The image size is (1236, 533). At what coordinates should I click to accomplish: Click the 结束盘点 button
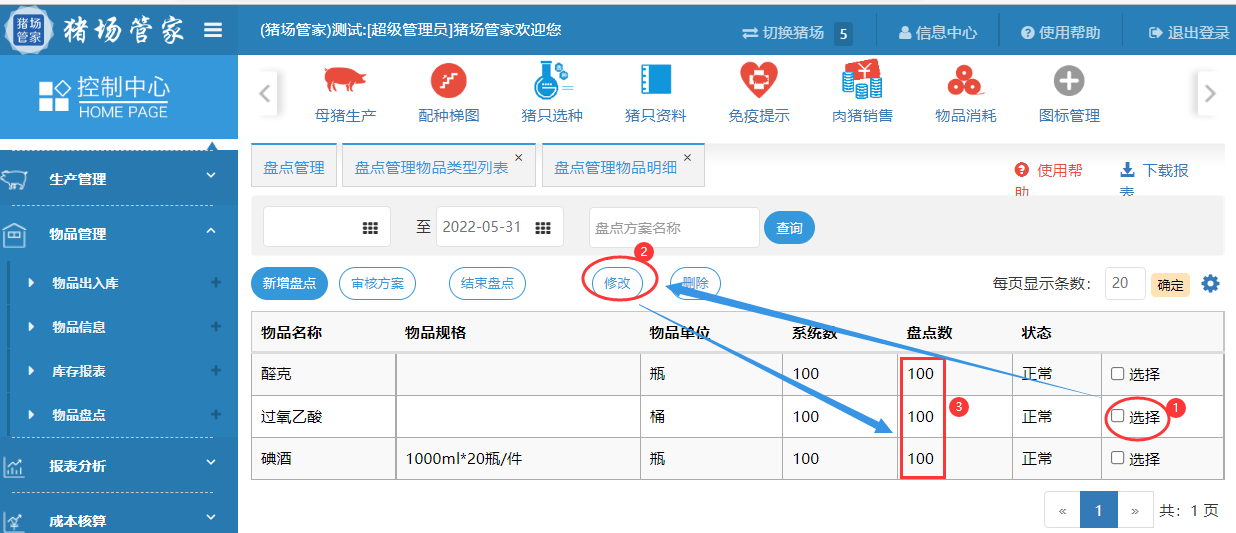(487, 283)
